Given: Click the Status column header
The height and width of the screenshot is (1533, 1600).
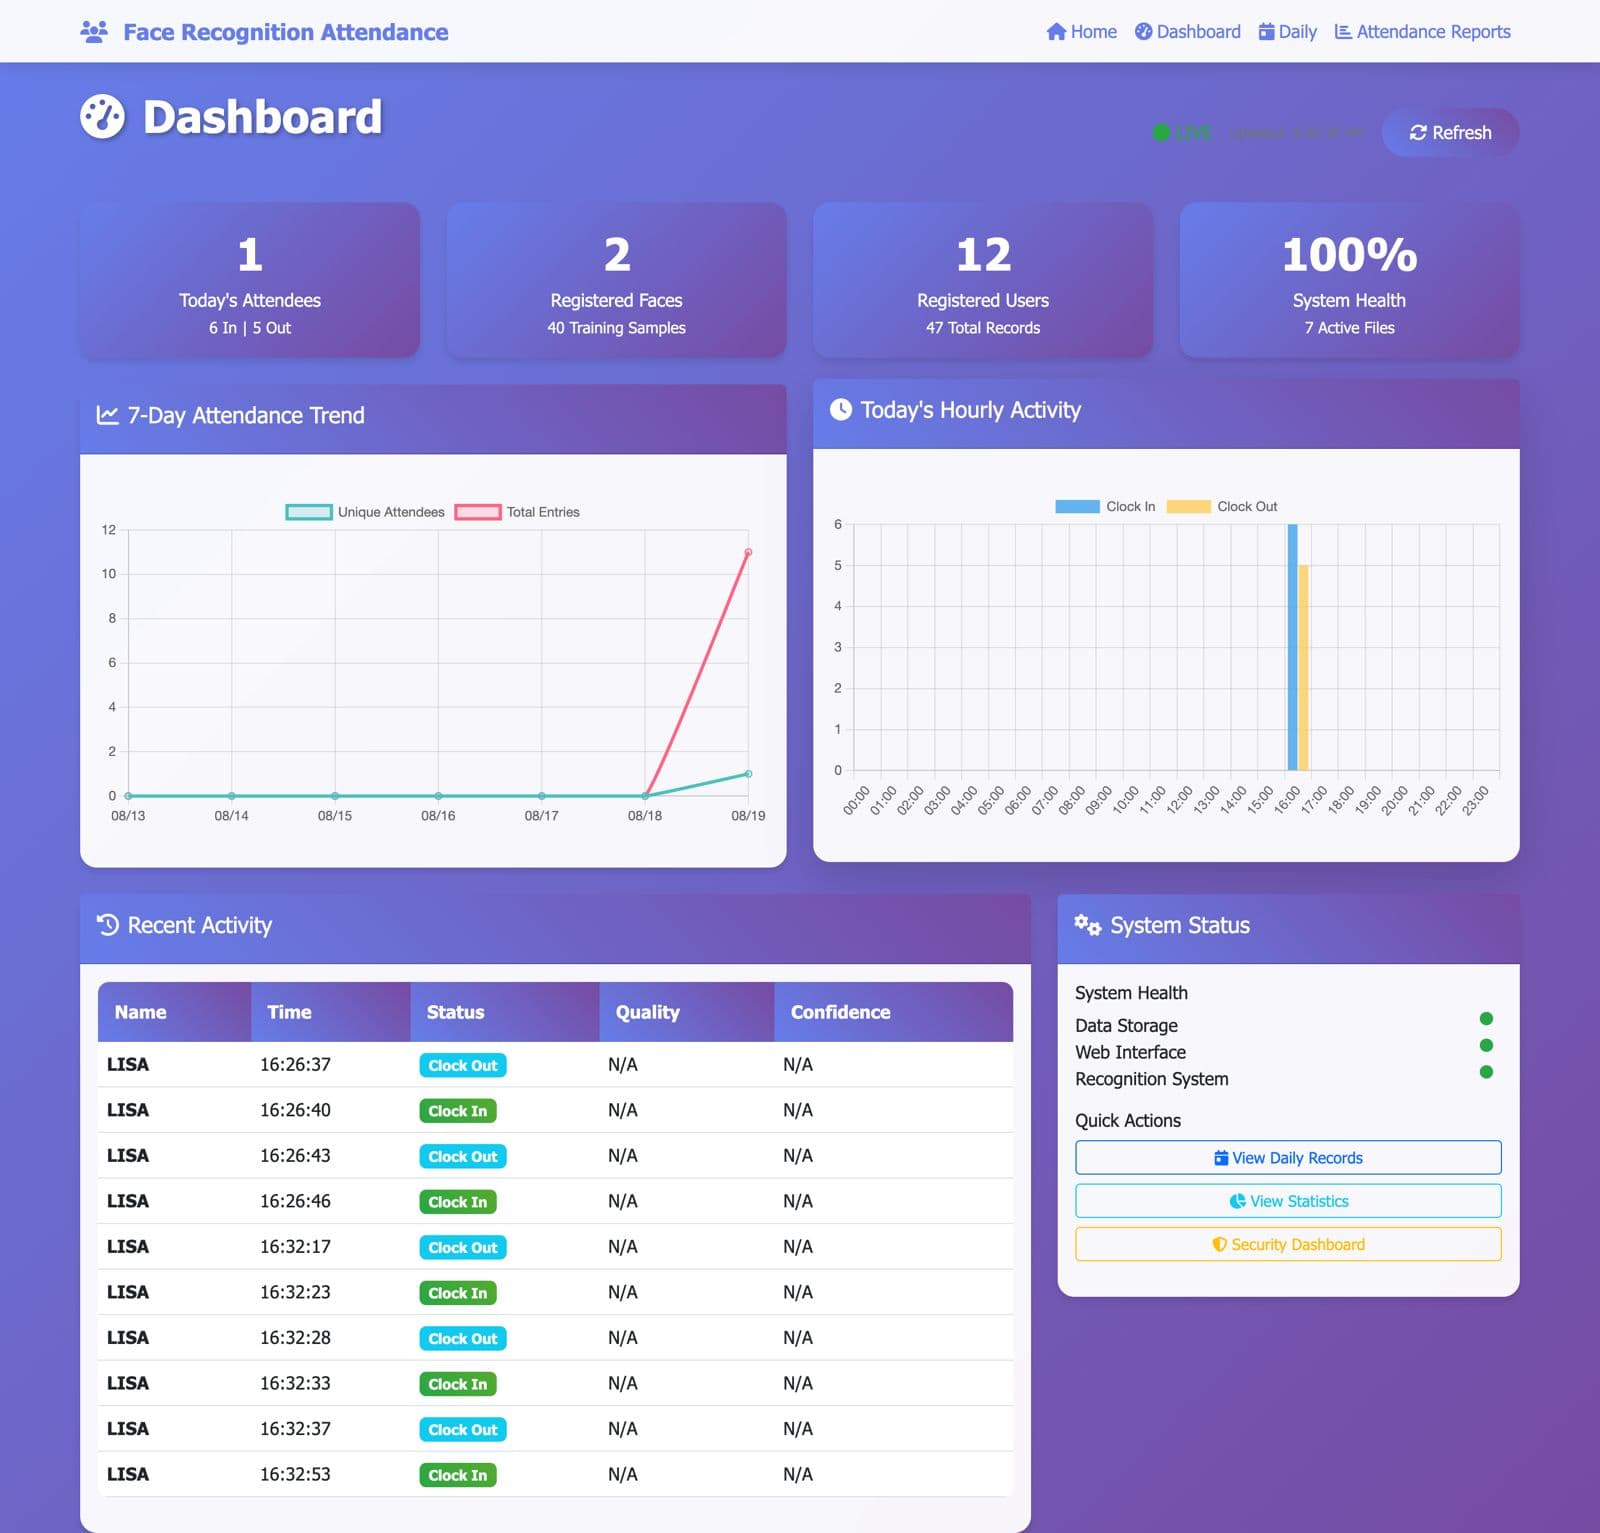Looking at the screenshot, I should 505,1012.
